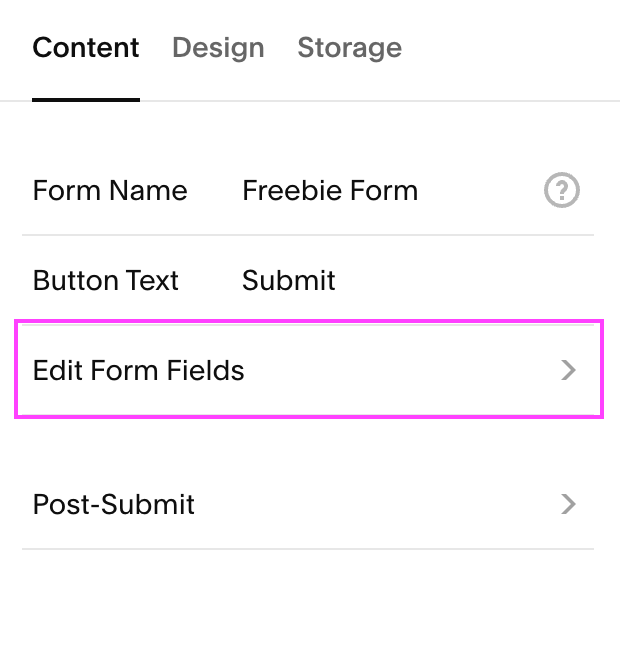Click the Edit Form Fields chevron arrow
Screen dimensions: 620x646
569,371
